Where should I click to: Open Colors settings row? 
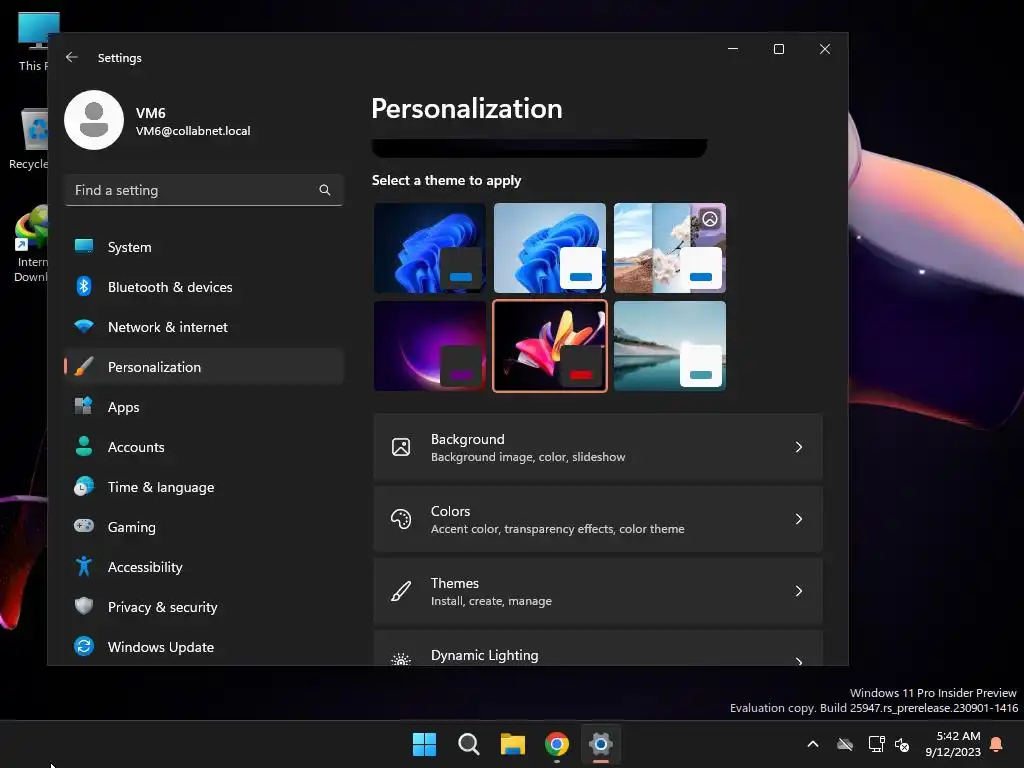(x=598, y=519)
